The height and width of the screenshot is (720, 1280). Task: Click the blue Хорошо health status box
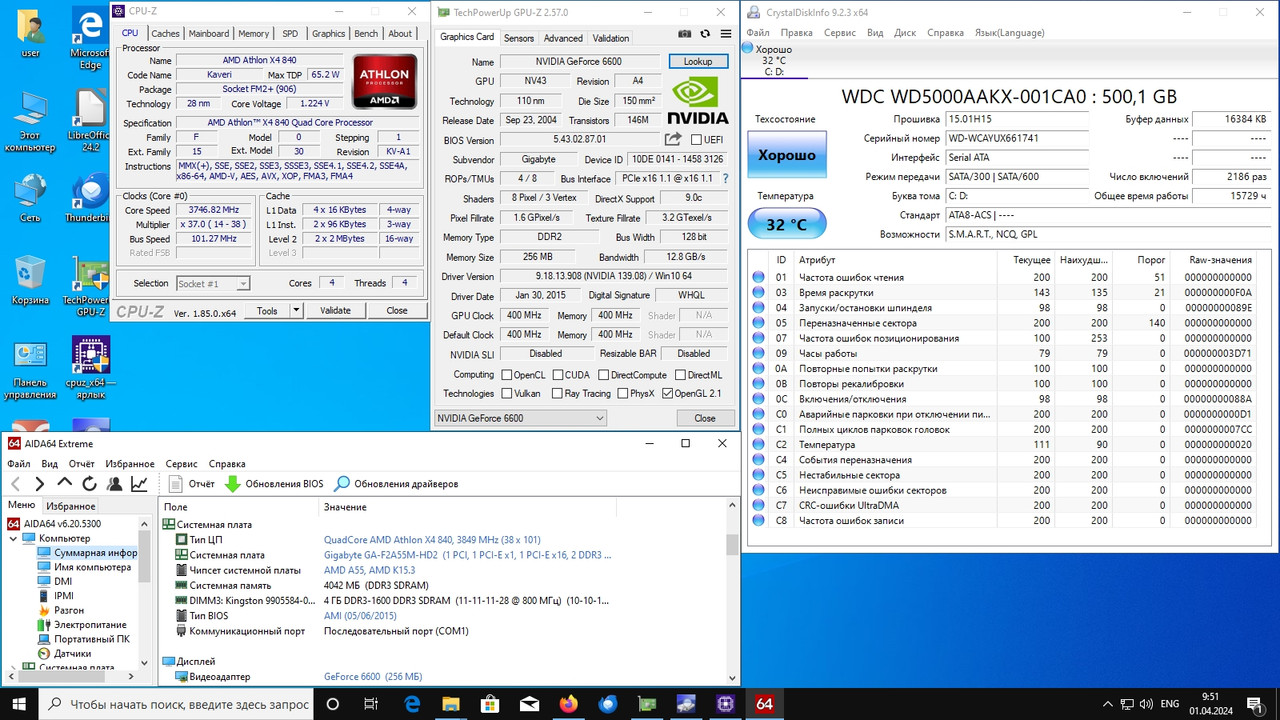pyautogui.click(x=786, y=155)
